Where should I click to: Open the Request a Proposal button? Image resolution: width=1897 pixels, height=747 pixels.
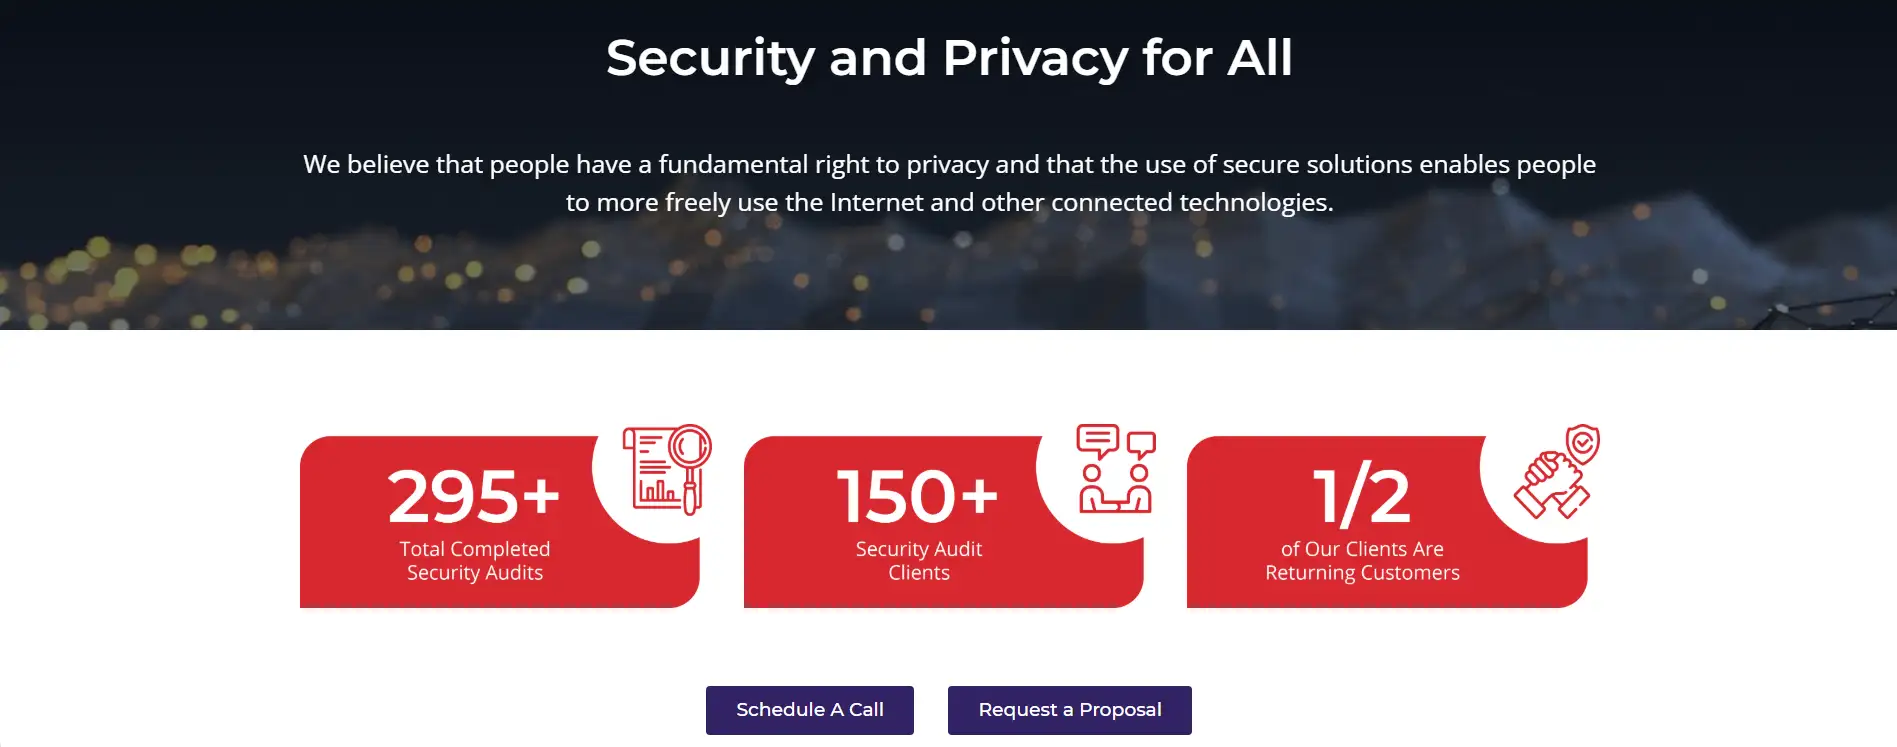click(1069, 710)
